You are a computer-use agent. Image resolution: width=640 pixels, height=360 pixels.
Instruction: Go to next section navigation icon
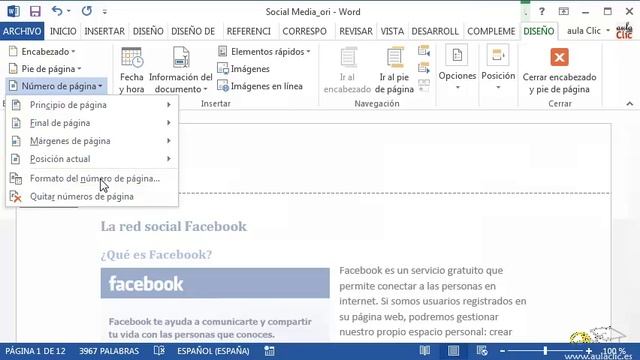coord(424,67)
